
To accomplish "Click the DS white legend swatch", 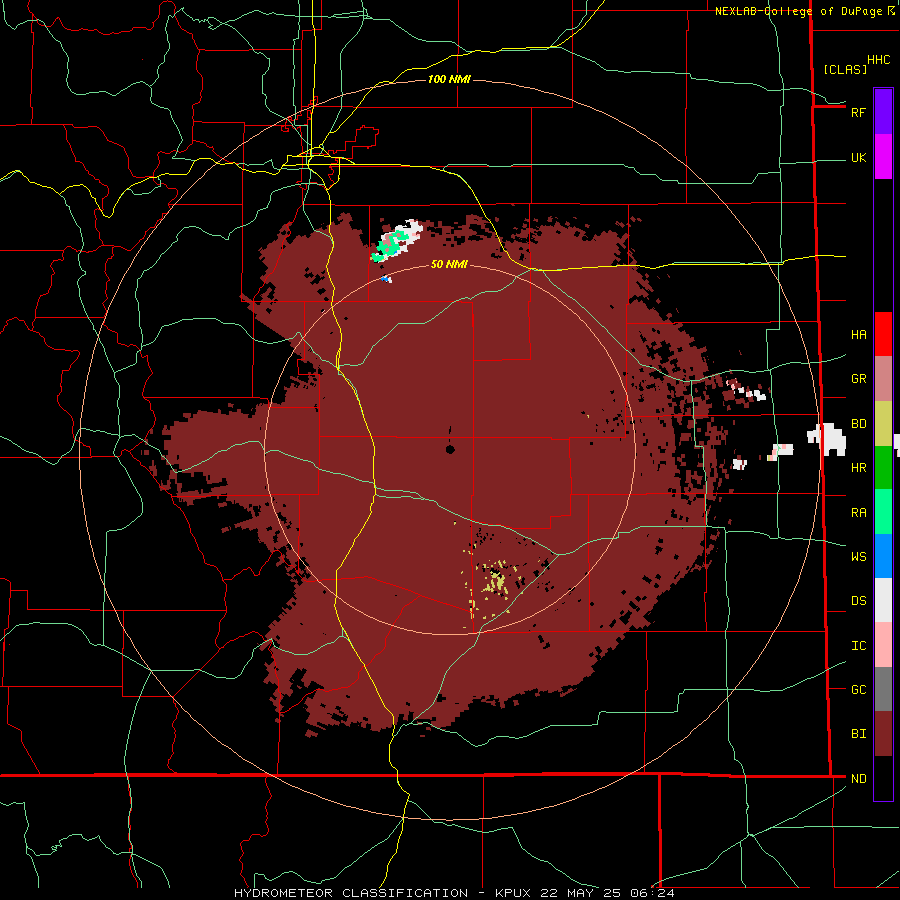I will (883, 600).
